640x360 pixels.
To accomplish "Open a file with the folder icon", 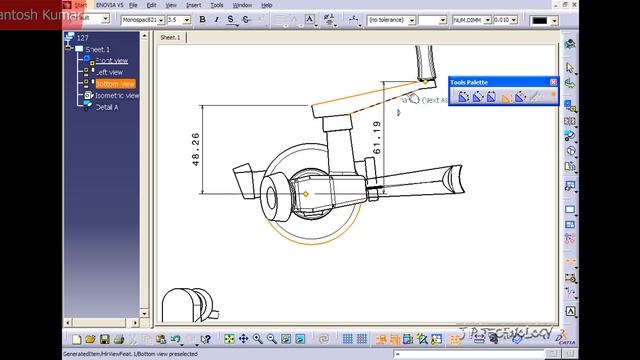I will click(90, 339).
